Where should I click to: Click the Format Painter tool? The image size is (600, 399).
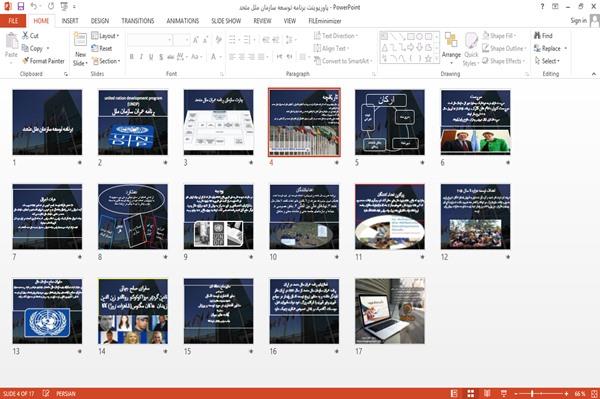click(x=43, y=61)
